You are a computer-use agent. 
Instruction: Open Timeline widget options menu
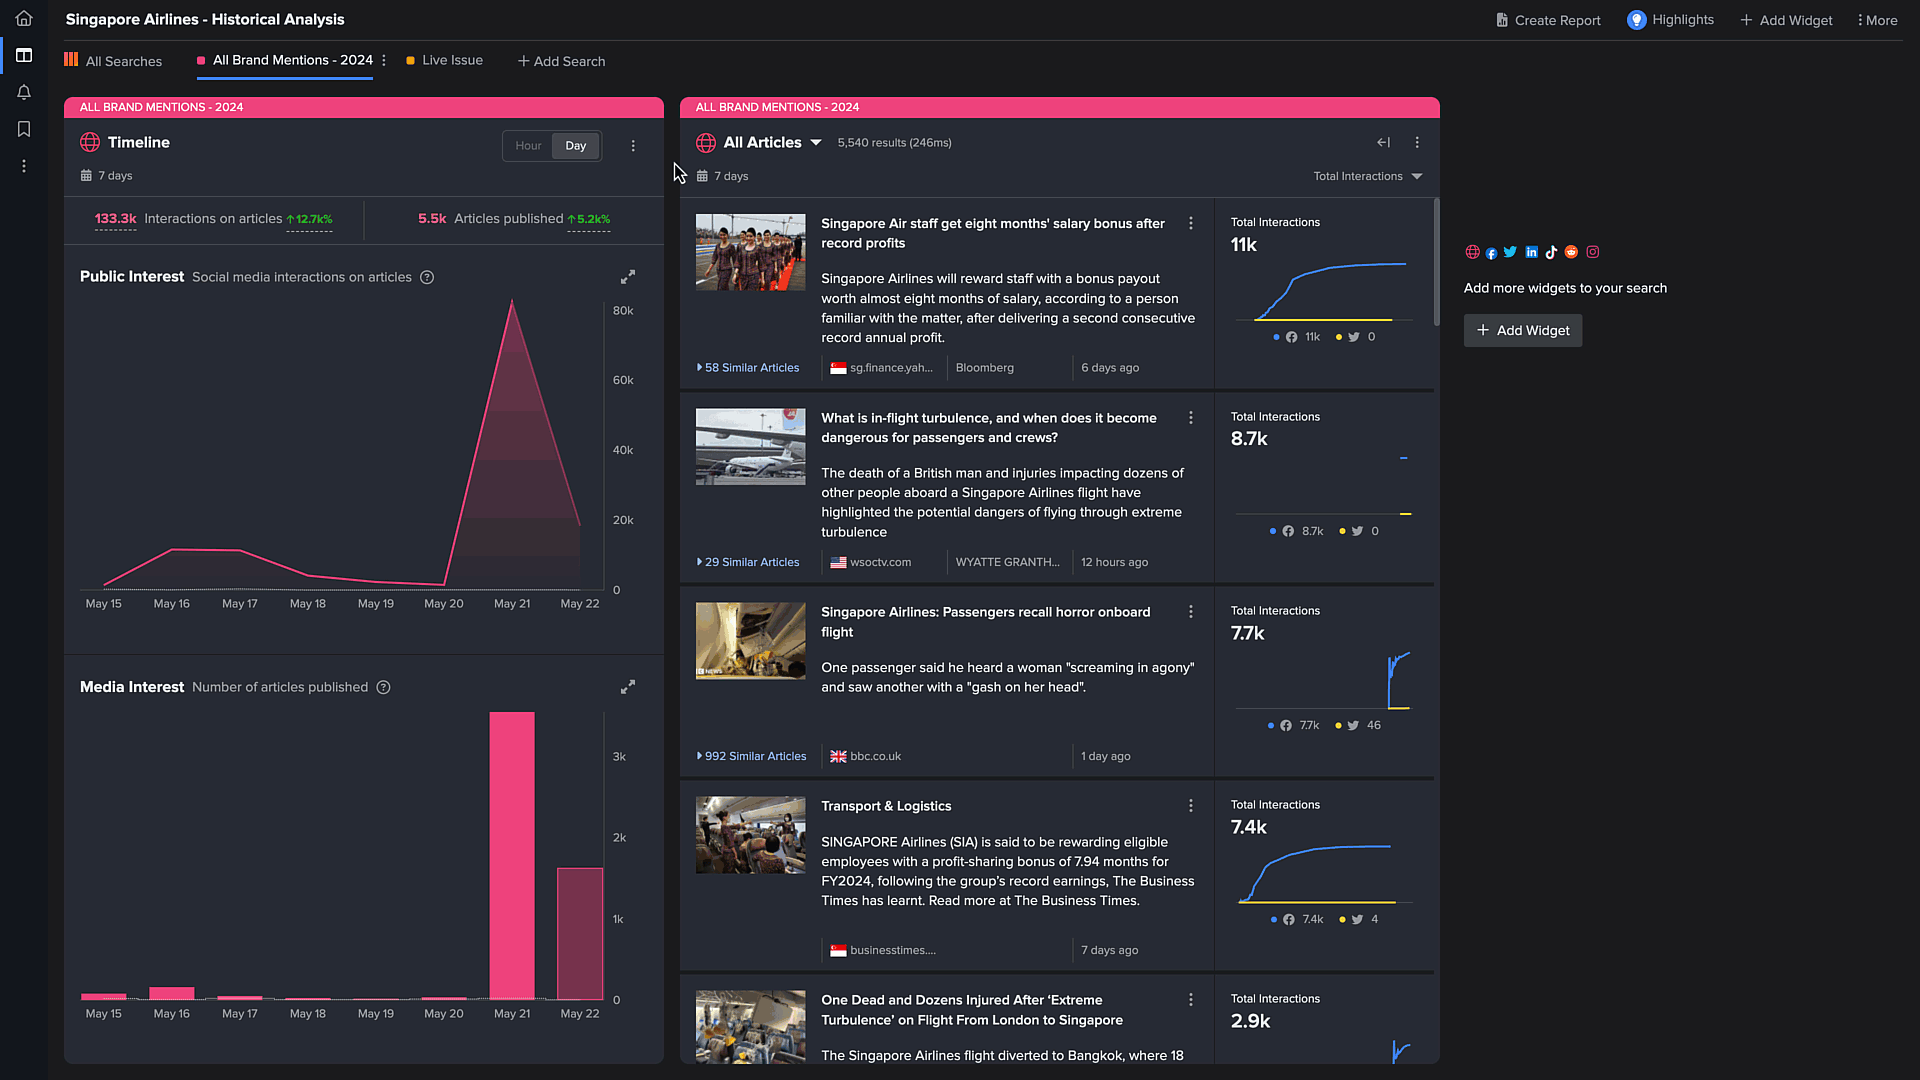click(x=633, y=146)
